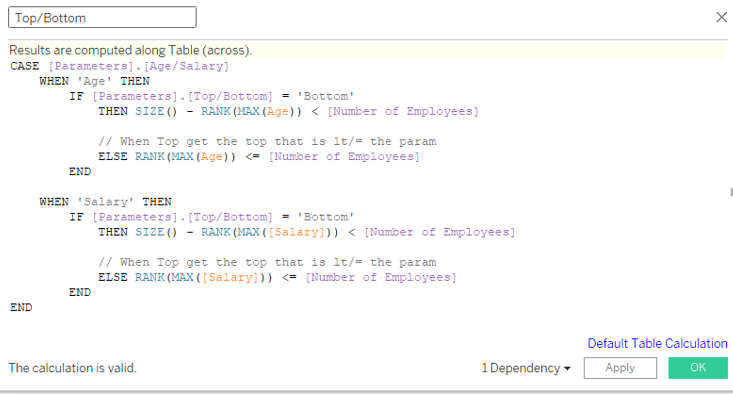Click the OK button
This screenshot has width=733, height=394.
[x=698, y=368]
